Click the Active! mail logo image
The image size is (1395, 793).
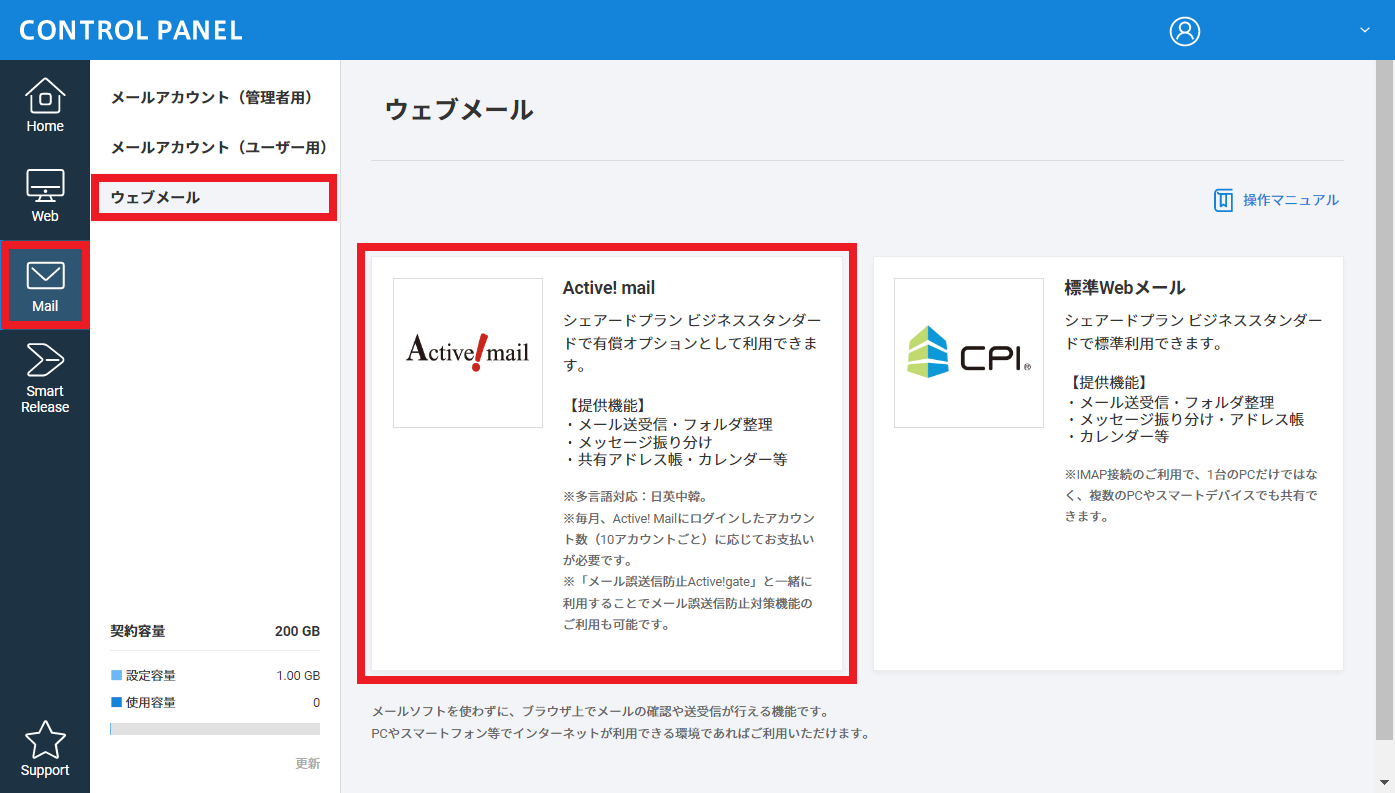(468, 353)
